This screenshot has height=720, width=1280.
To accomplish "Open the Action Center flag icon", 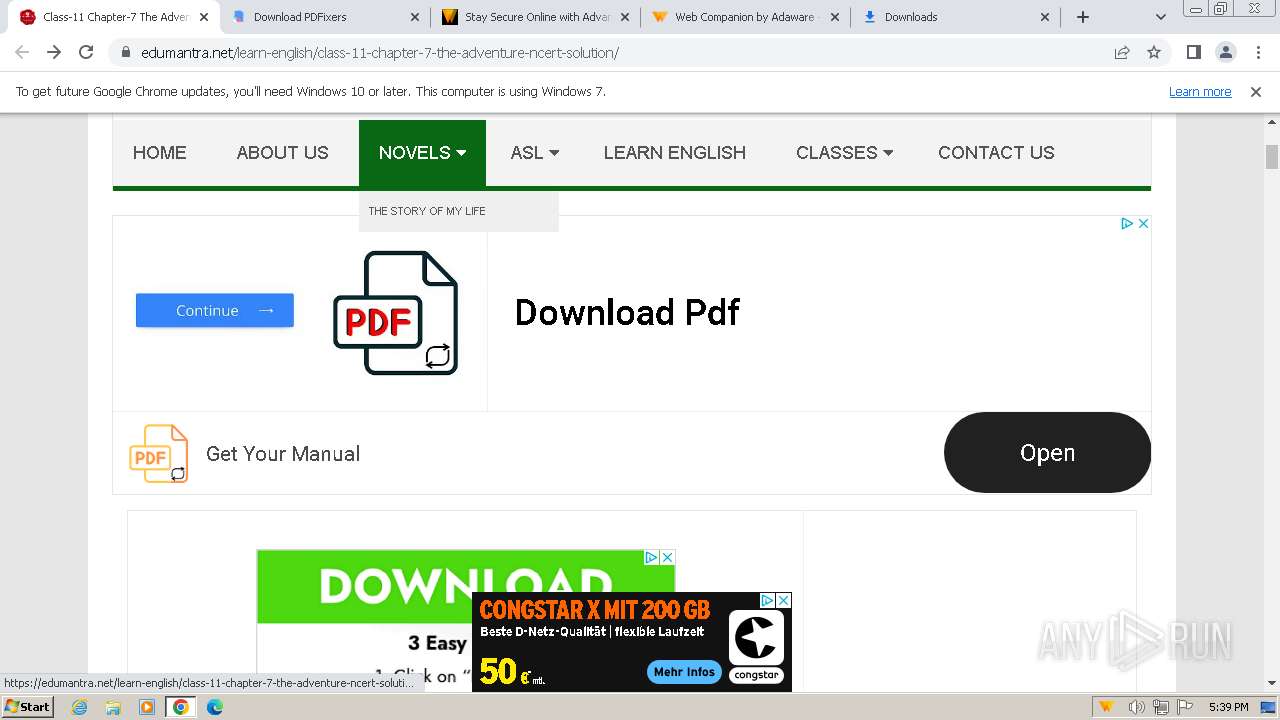I will (x=1185, y=707).
